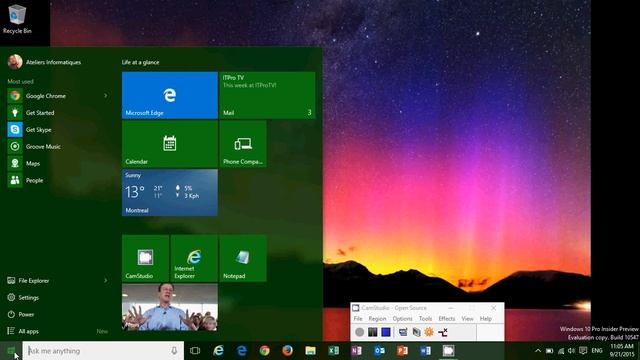
Task: Expand the File Explorer jump list arrow
Action: coord(106,280)
